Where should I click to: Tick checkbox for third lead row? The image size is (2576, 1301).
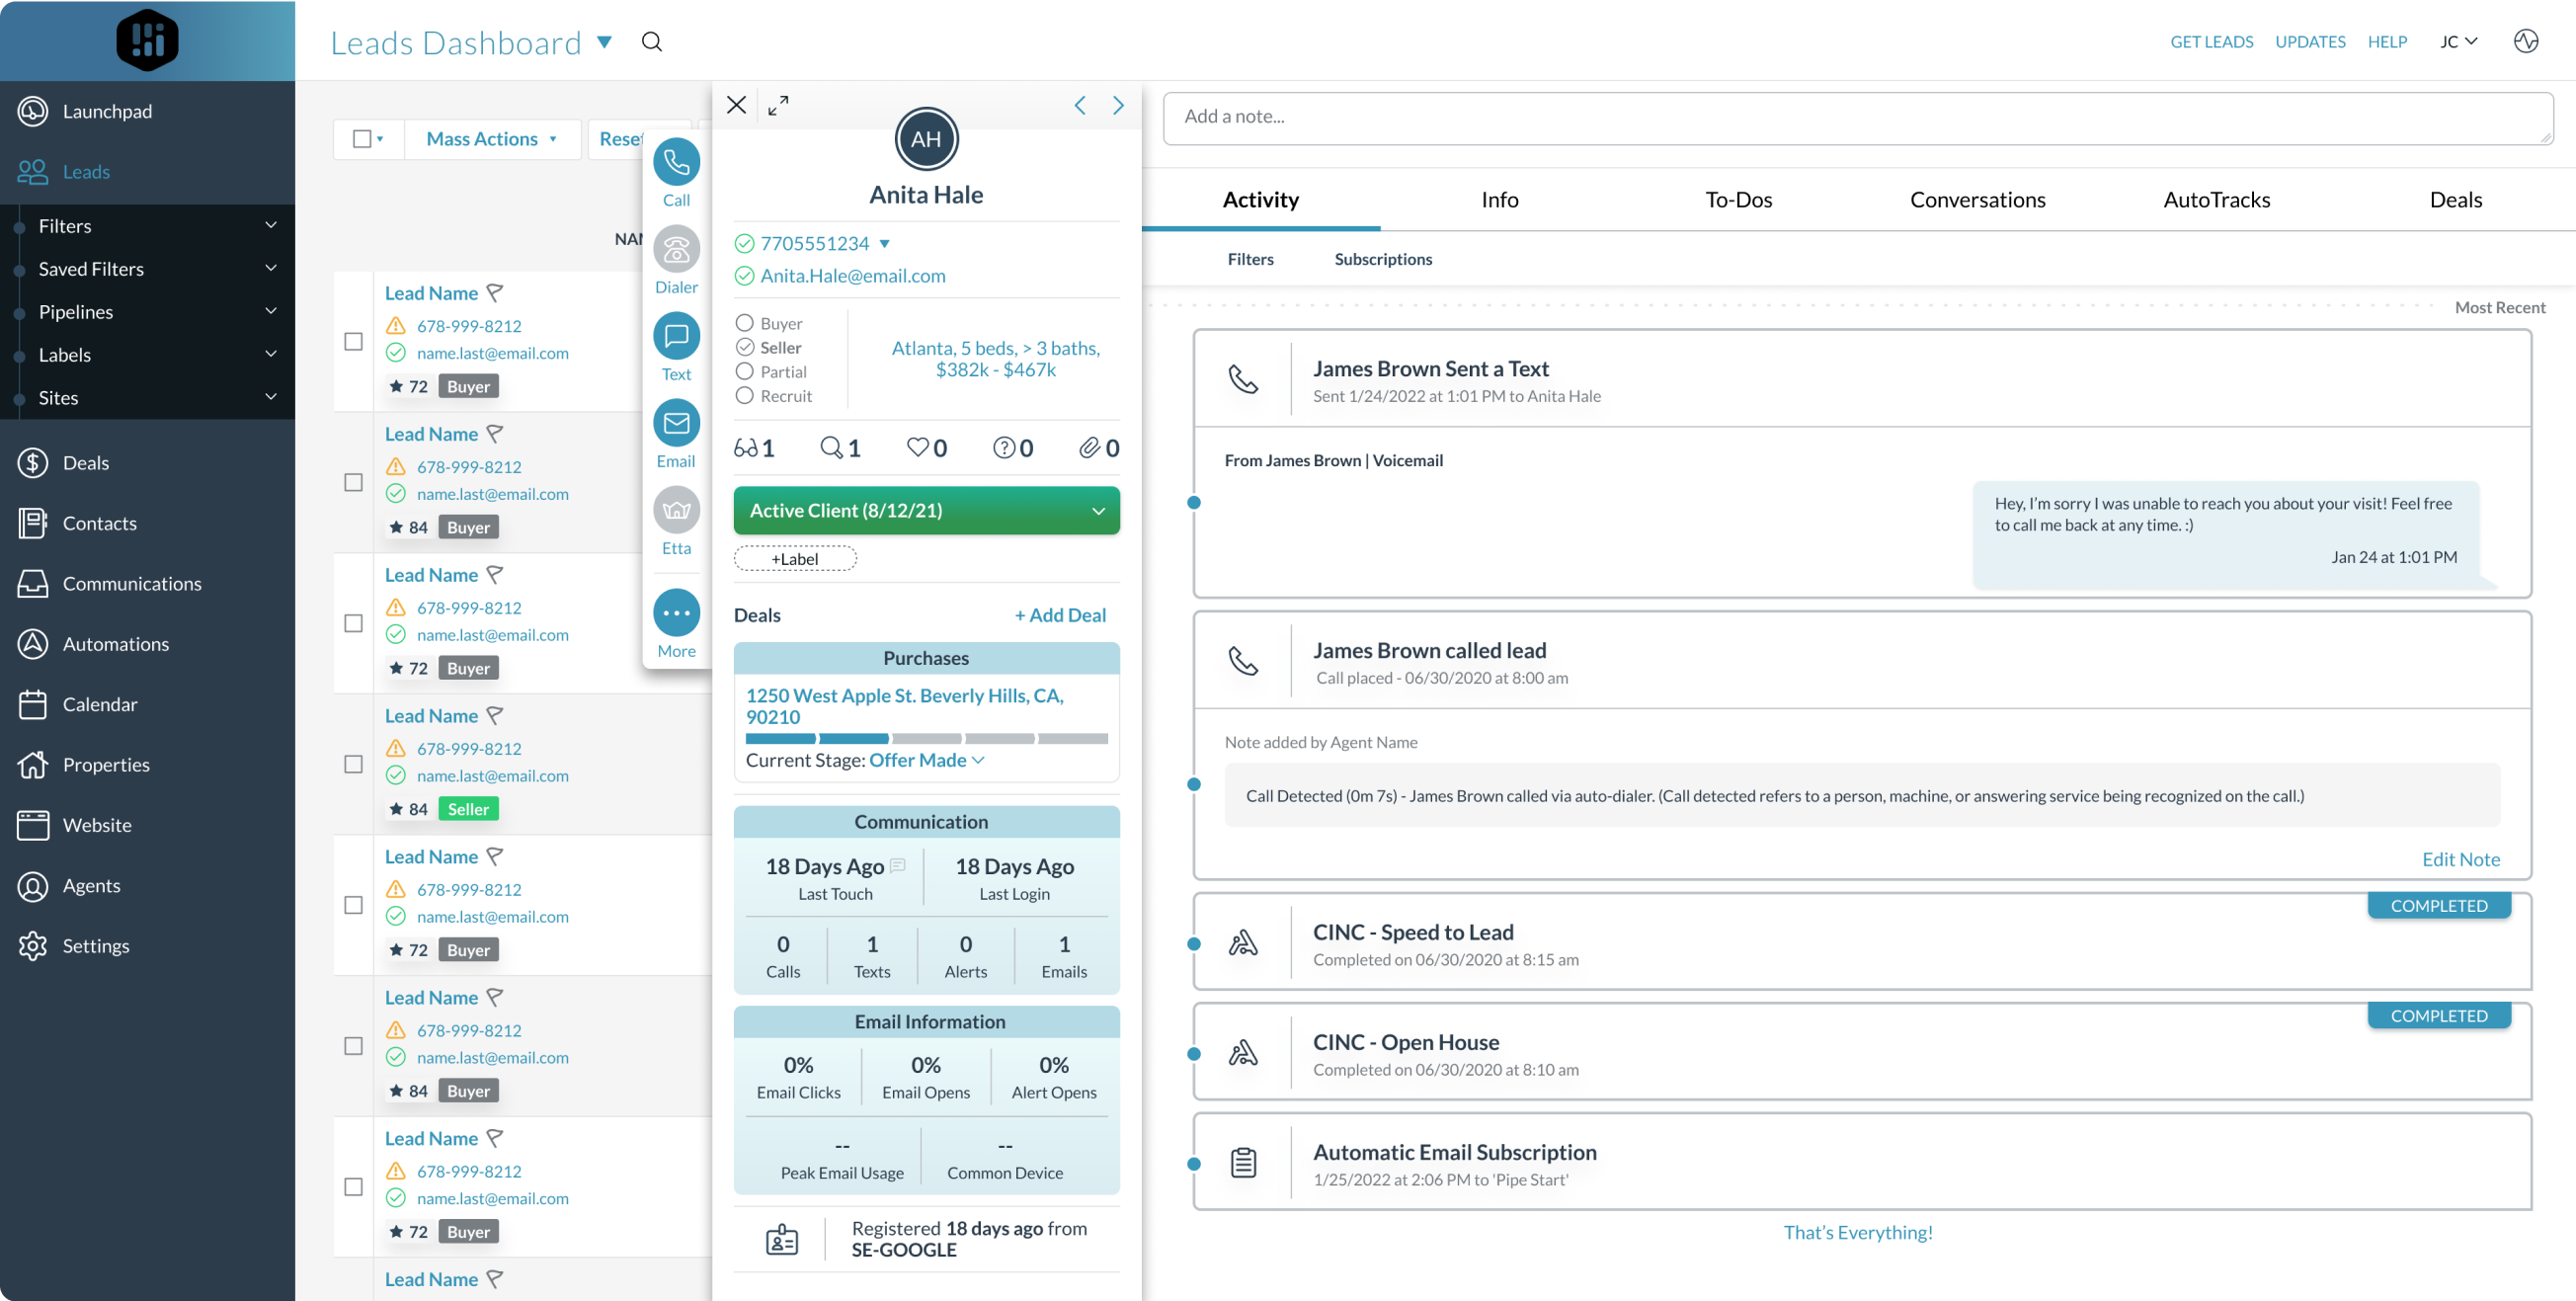click(353, 623)
